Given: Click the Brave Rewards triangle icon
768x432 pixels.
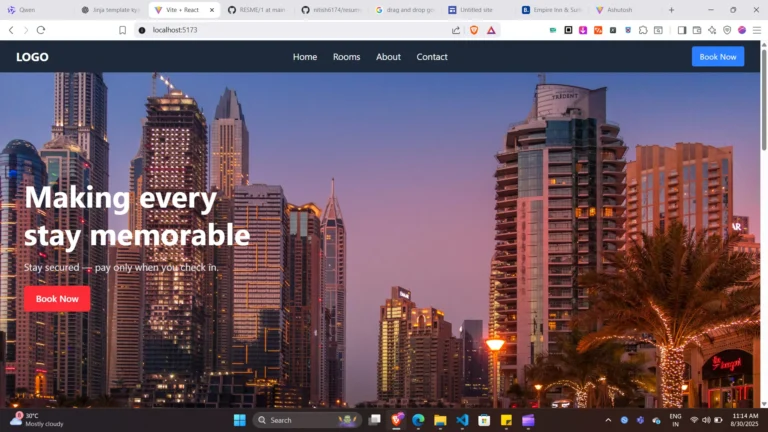Looking at the screenshot, I should pyautogui.click(x=491, y=30).
